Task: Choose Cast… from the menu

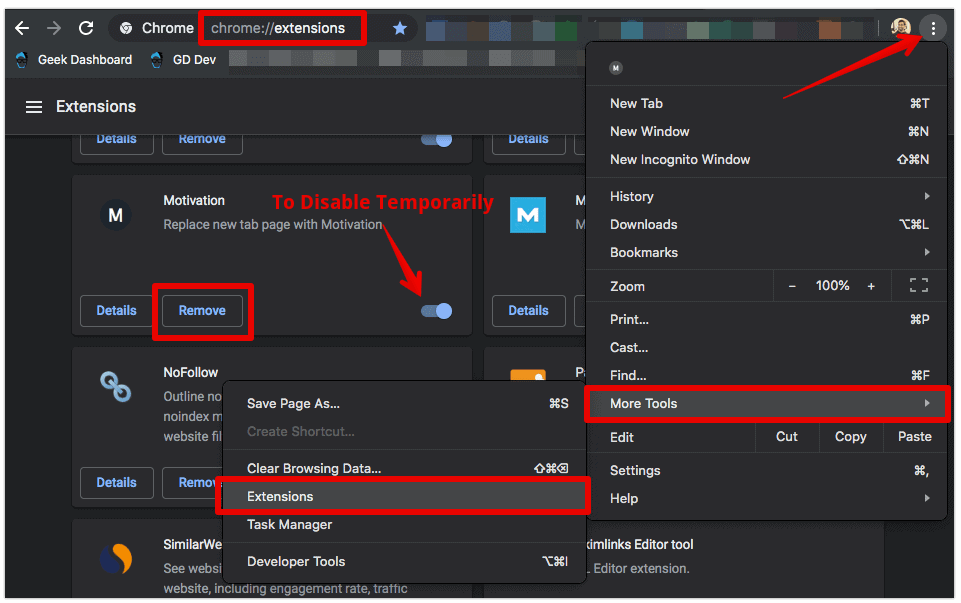Action: 765,347
